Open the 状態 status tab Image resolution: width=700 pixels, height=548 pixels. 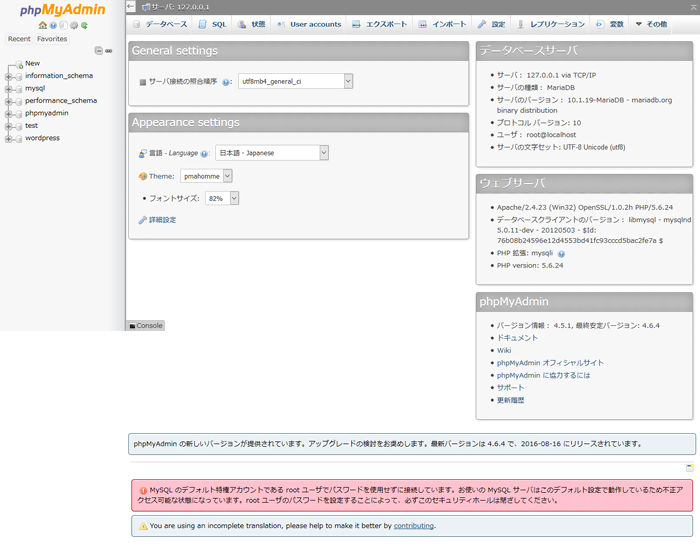[251, 24]
